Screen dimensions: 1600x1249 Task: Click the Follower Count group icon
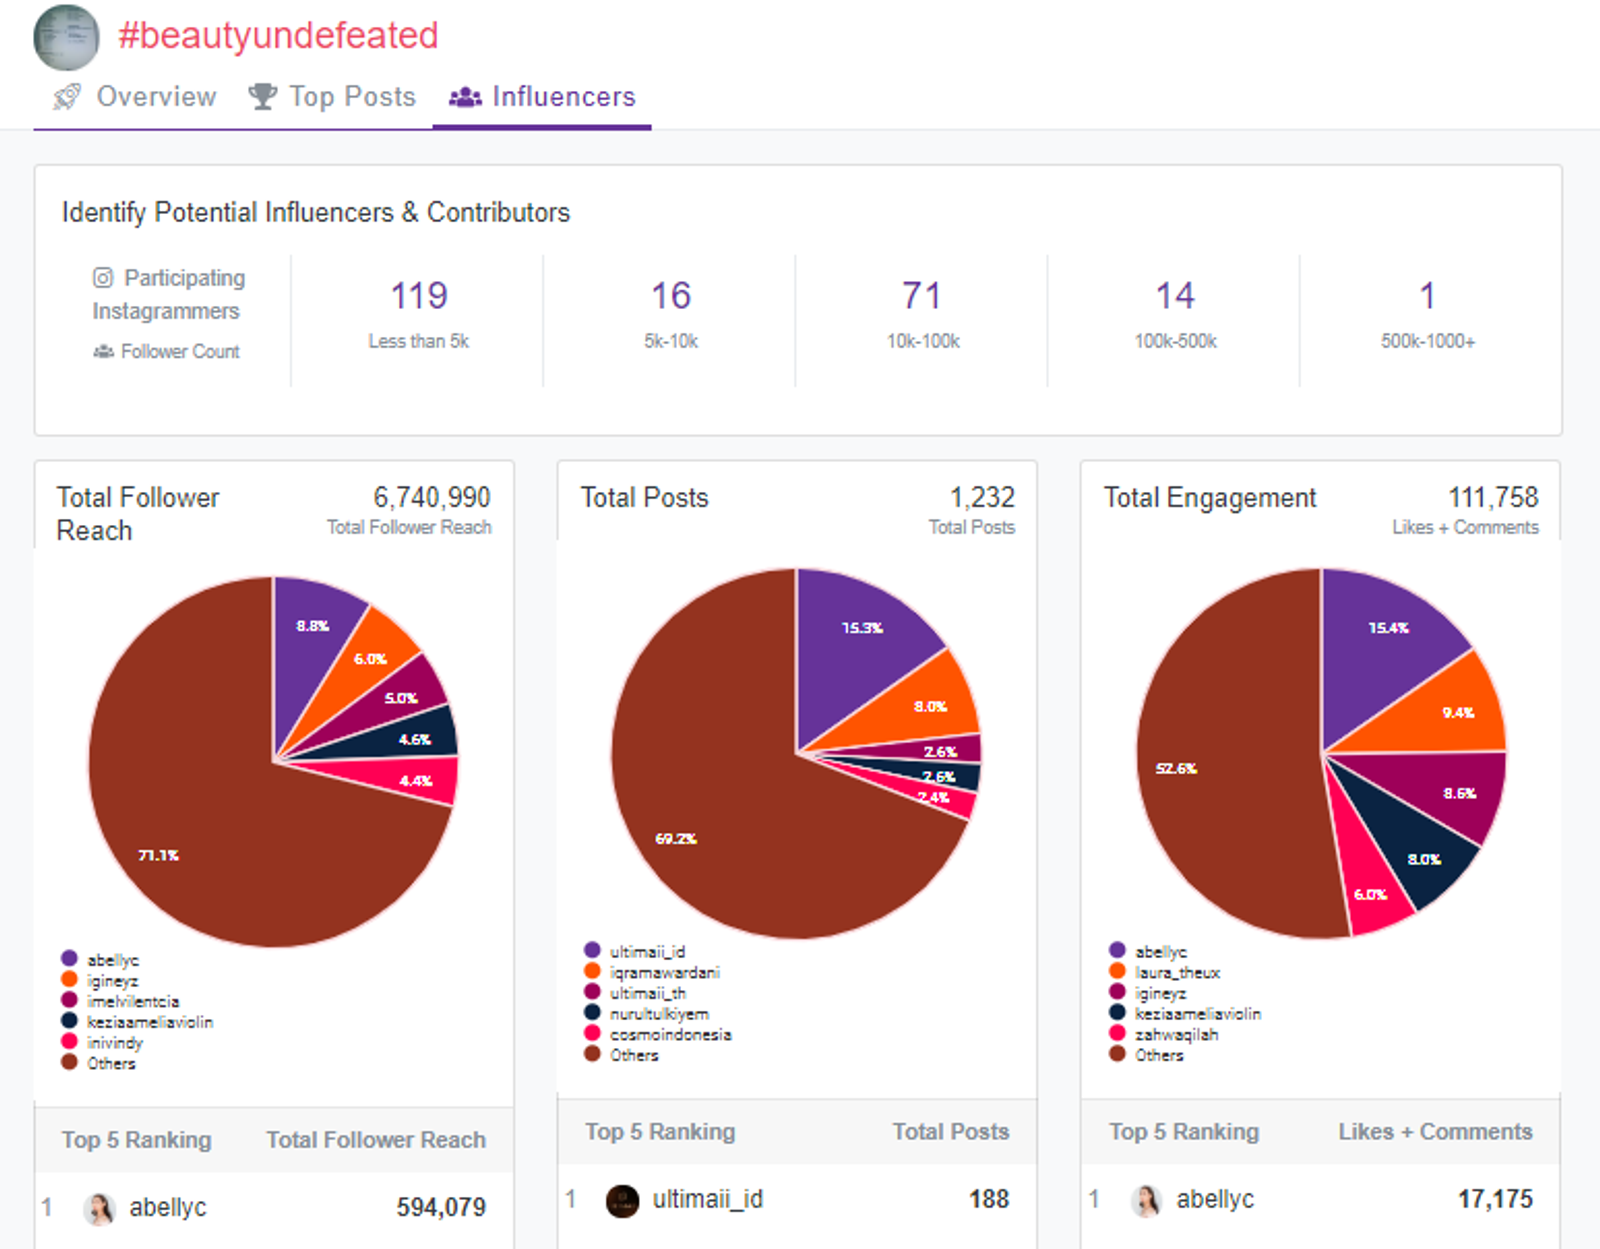tap(103, 352)
